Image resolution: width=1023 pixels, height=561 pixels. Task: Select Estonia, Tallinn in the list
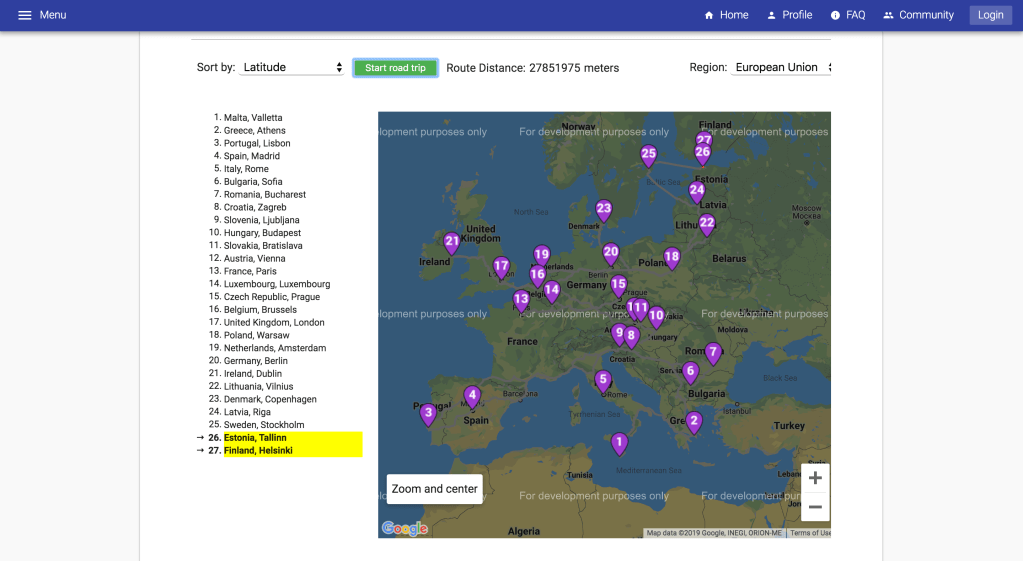coord(255,438)
